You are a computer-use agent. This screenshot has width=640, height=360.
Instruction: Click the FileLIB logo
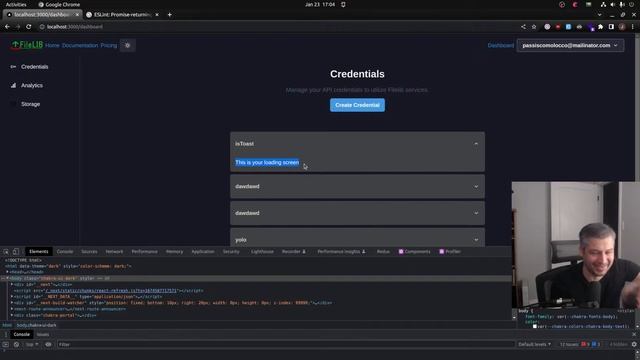coord(27,45)
